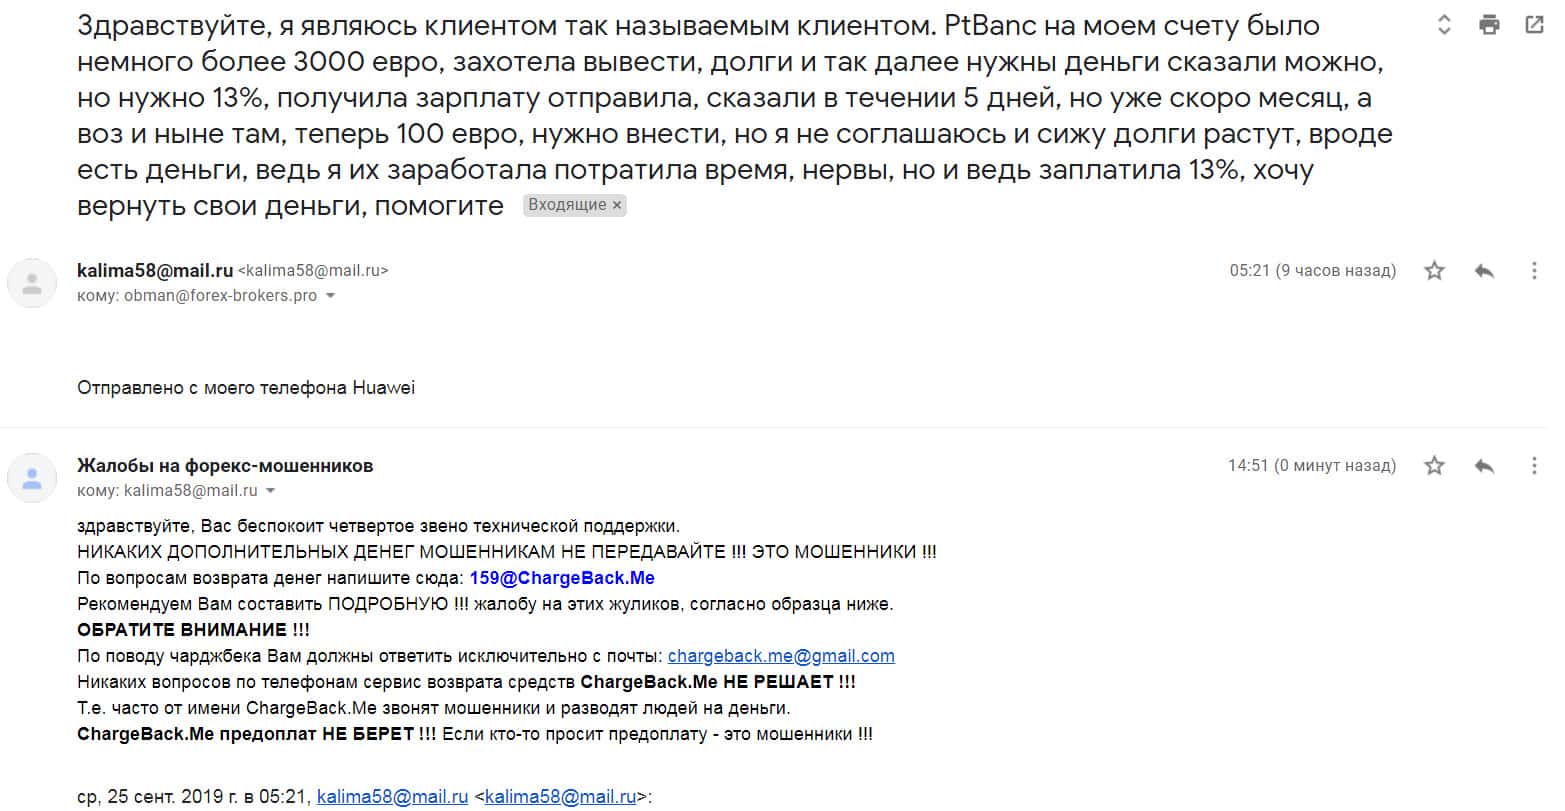Open the chargeback.me@gmail.com link
Image resolution: width=1565 pixels, height=811 pixels.
tap(781, 656)
